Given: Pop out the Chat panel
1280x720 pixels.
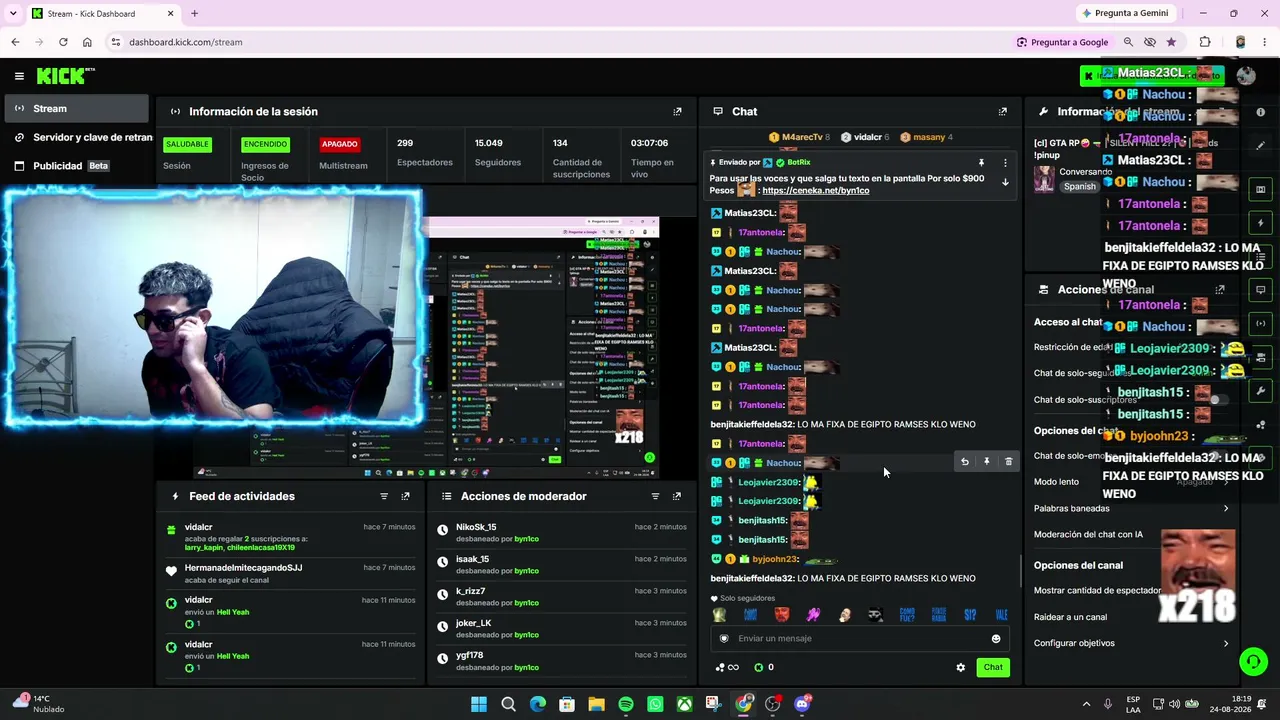Looking at the screenshot, I should tap(1002, 111).
